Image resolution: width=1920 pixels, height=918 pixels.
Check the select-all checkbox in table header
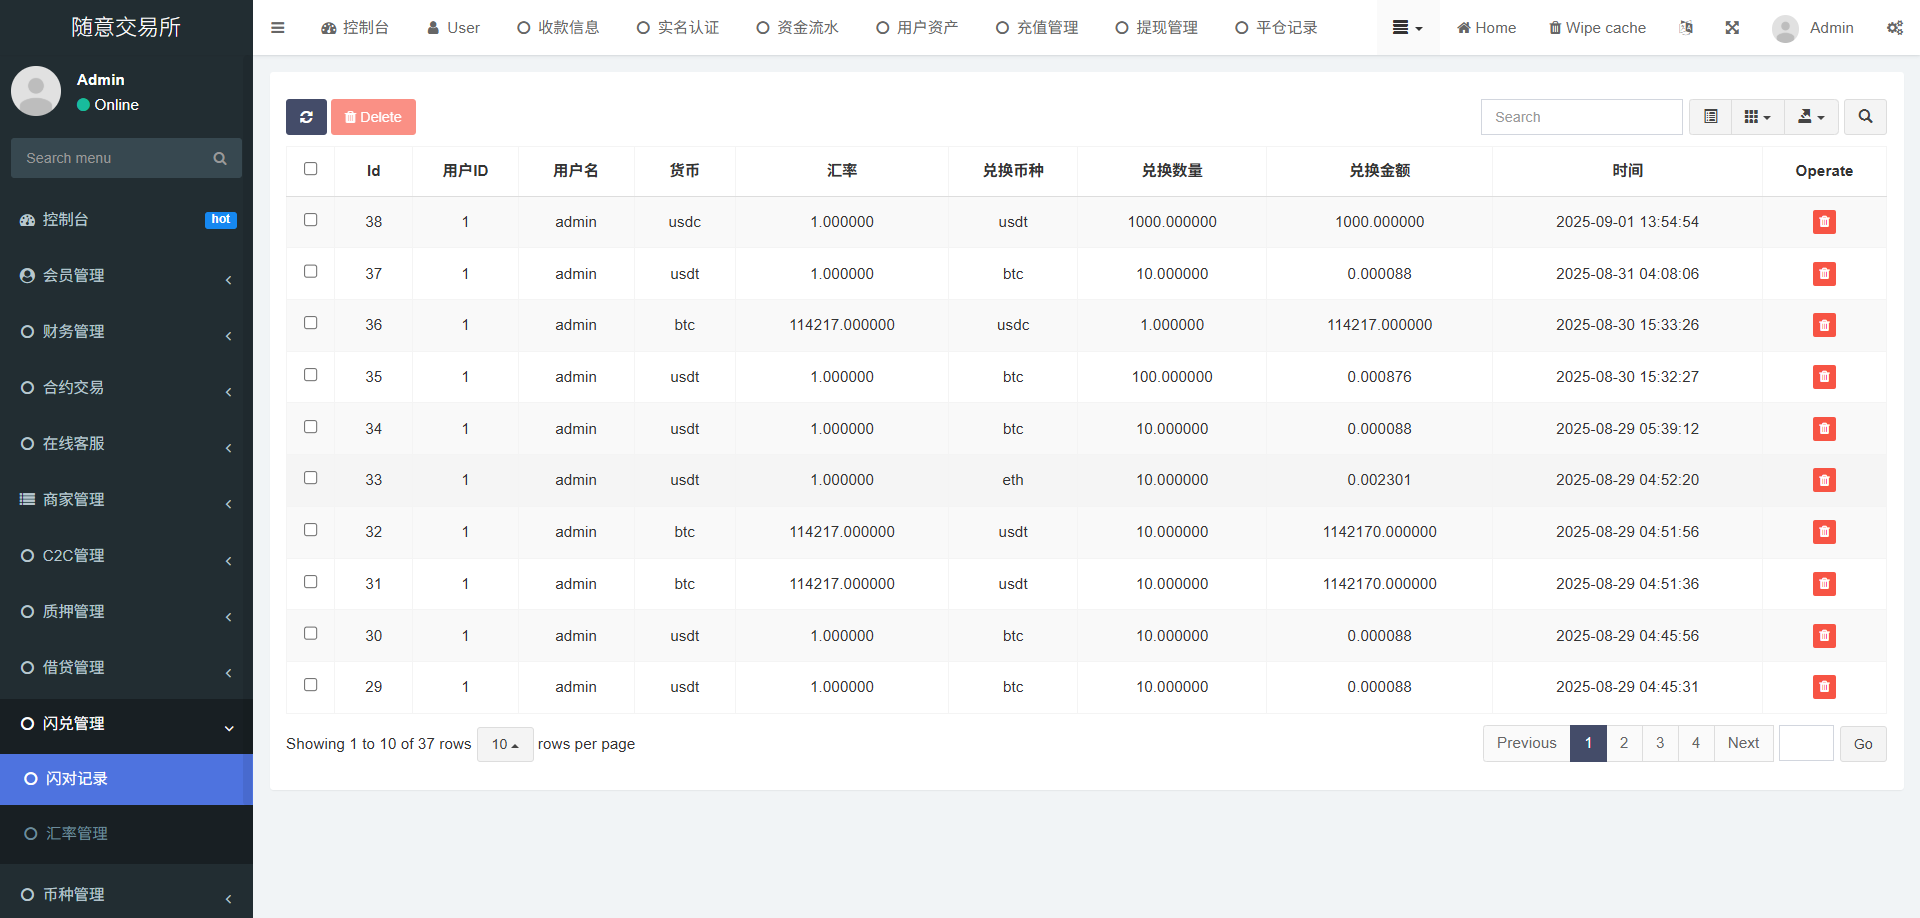coord(311,169)
